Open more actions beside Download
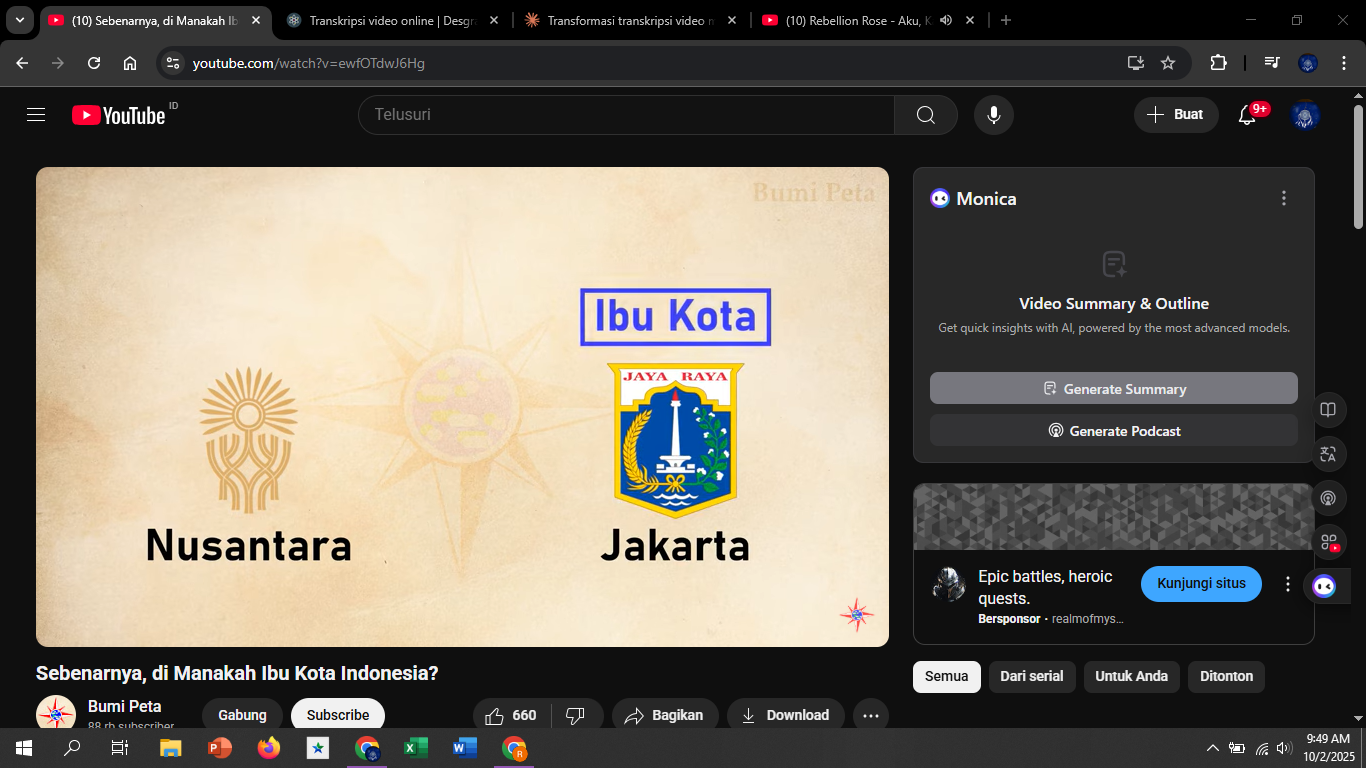 coord(871,716)
